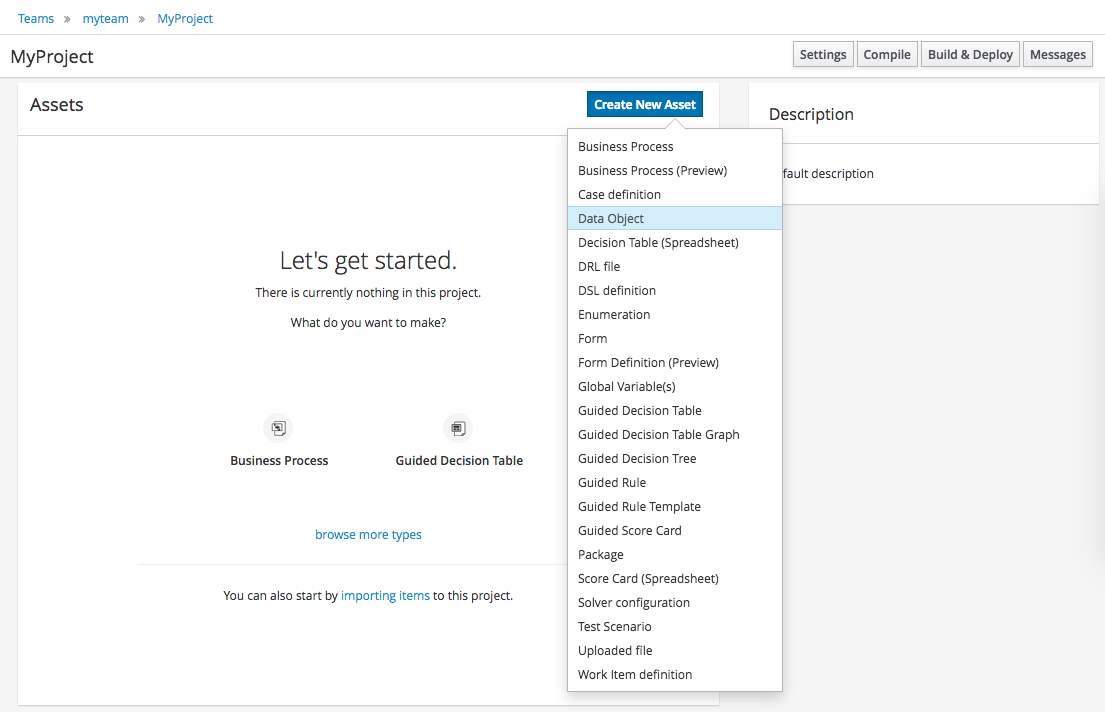Viewport: 1105px width, 712px height.
Task: Choose Guided Decision Table Graph entry
Action: 674,434
